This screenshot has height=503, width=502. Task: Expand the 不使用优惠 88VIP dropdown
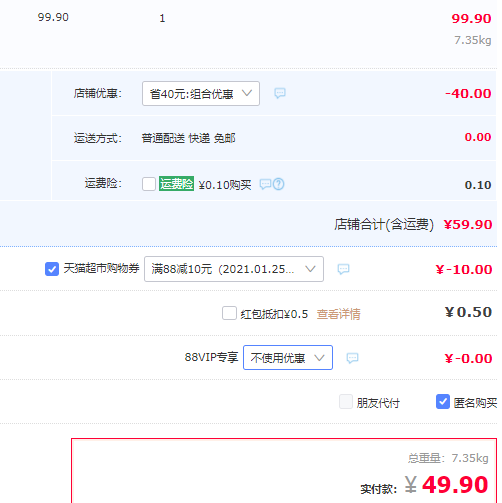pos(288,358)
